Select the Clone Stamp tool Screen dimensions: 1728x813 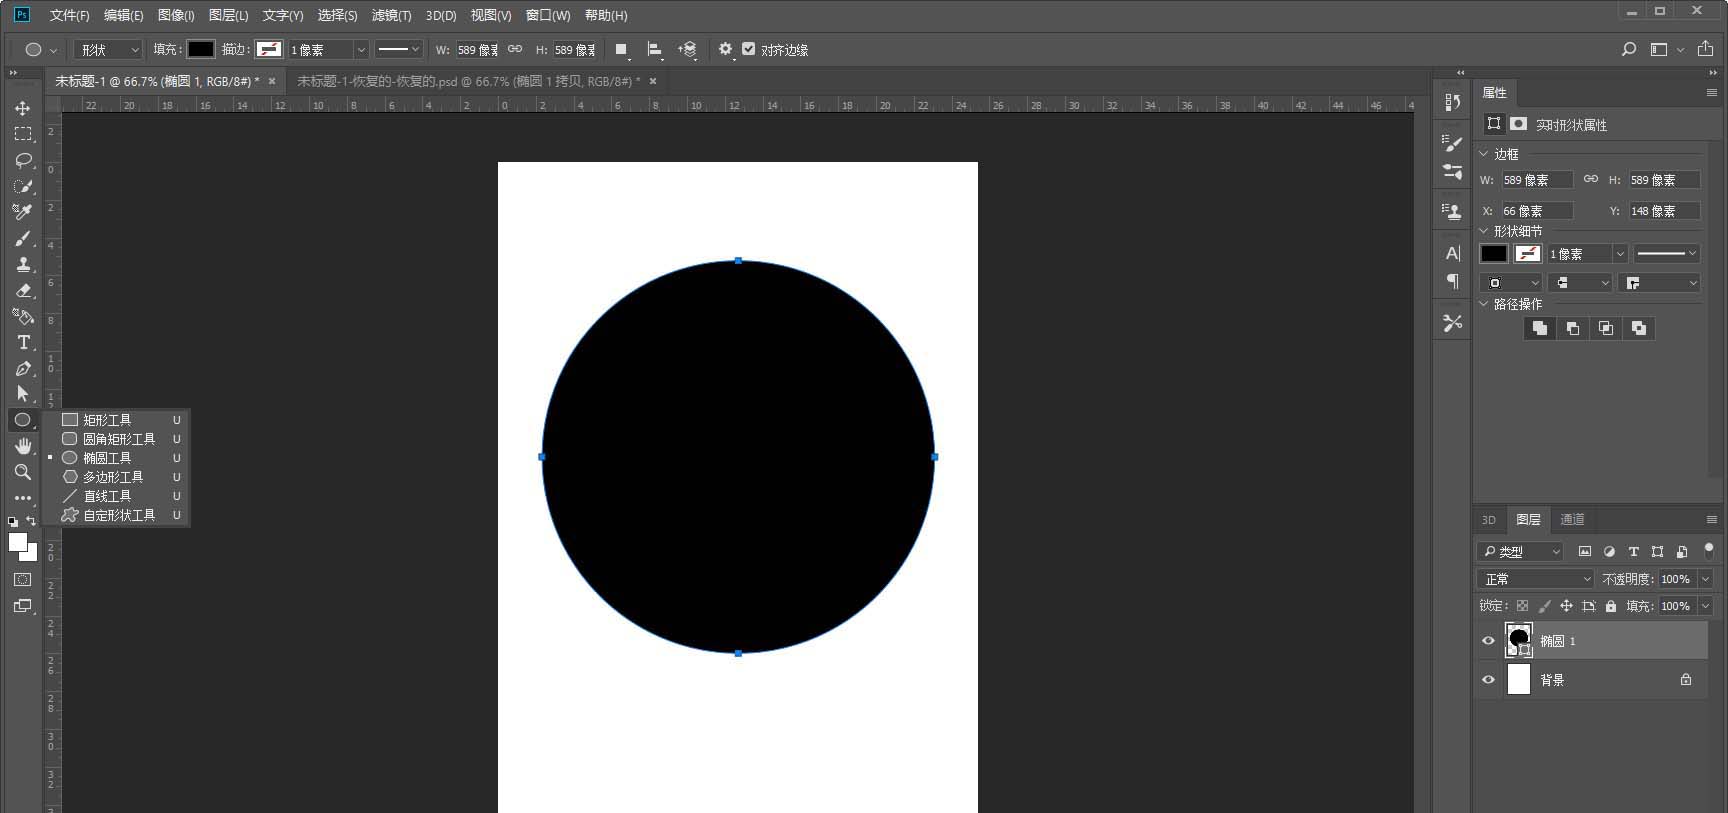[x=22, y=264]
